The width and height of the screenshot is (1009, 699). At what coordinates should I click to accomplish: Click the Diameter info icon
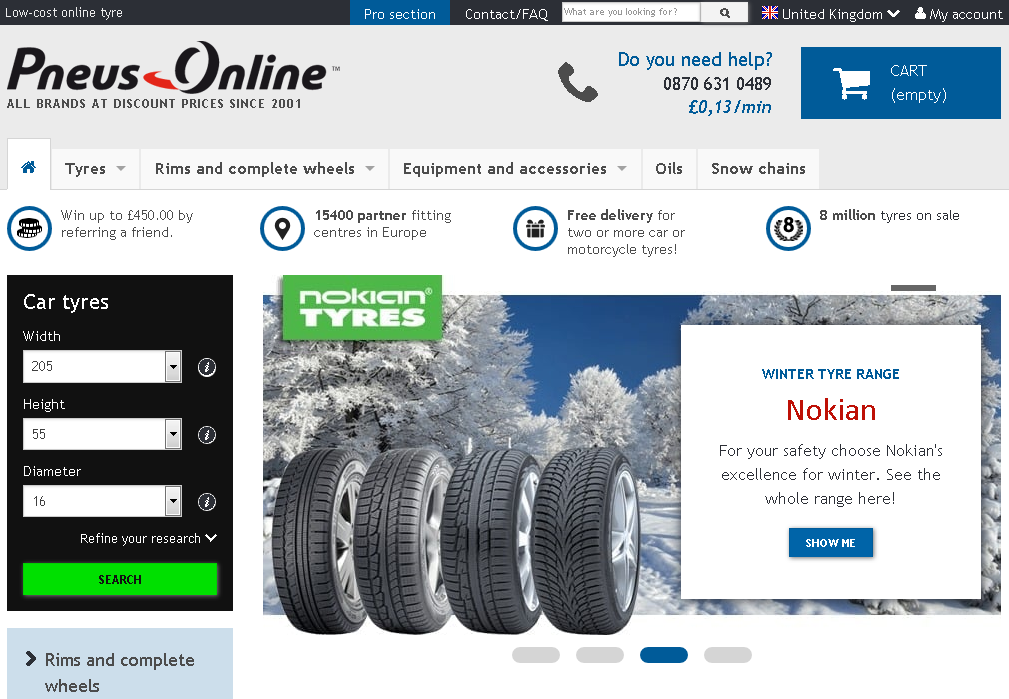[x=207, y=501]
